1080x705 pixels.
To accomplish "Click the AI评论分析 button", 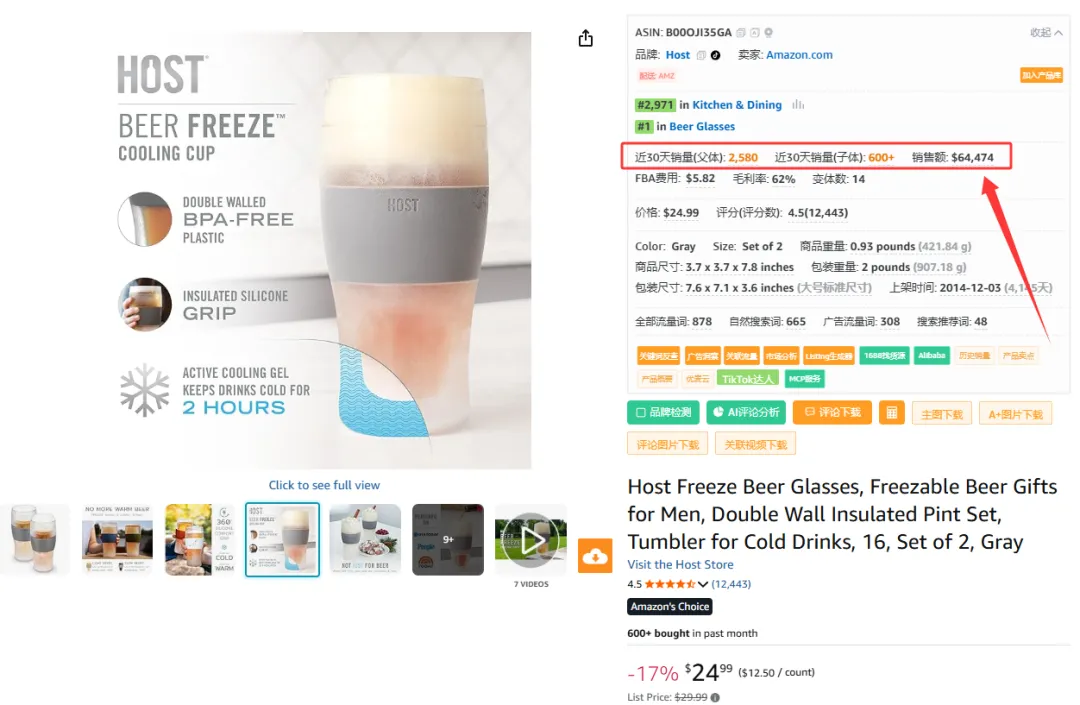I will [x=746, y=412].
